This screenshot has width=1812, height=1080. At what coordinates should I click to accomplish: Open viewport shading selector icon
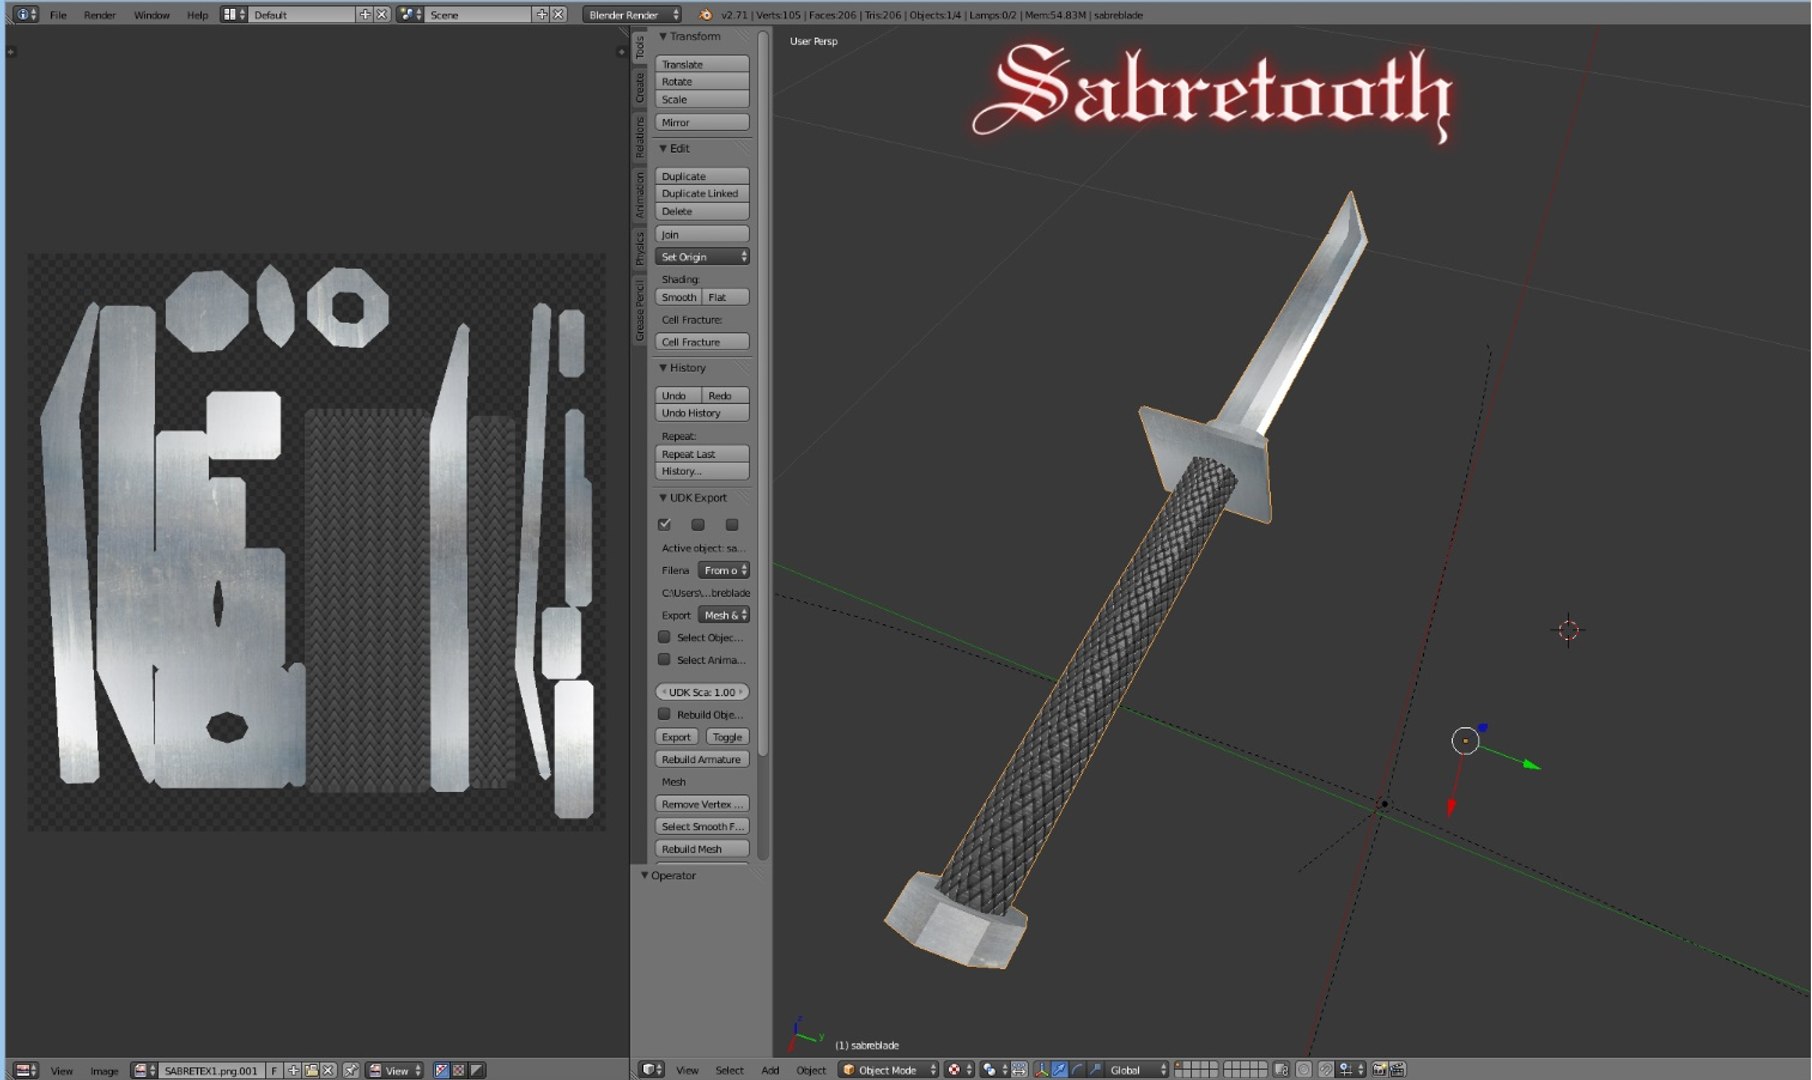tap(960, 1070)
